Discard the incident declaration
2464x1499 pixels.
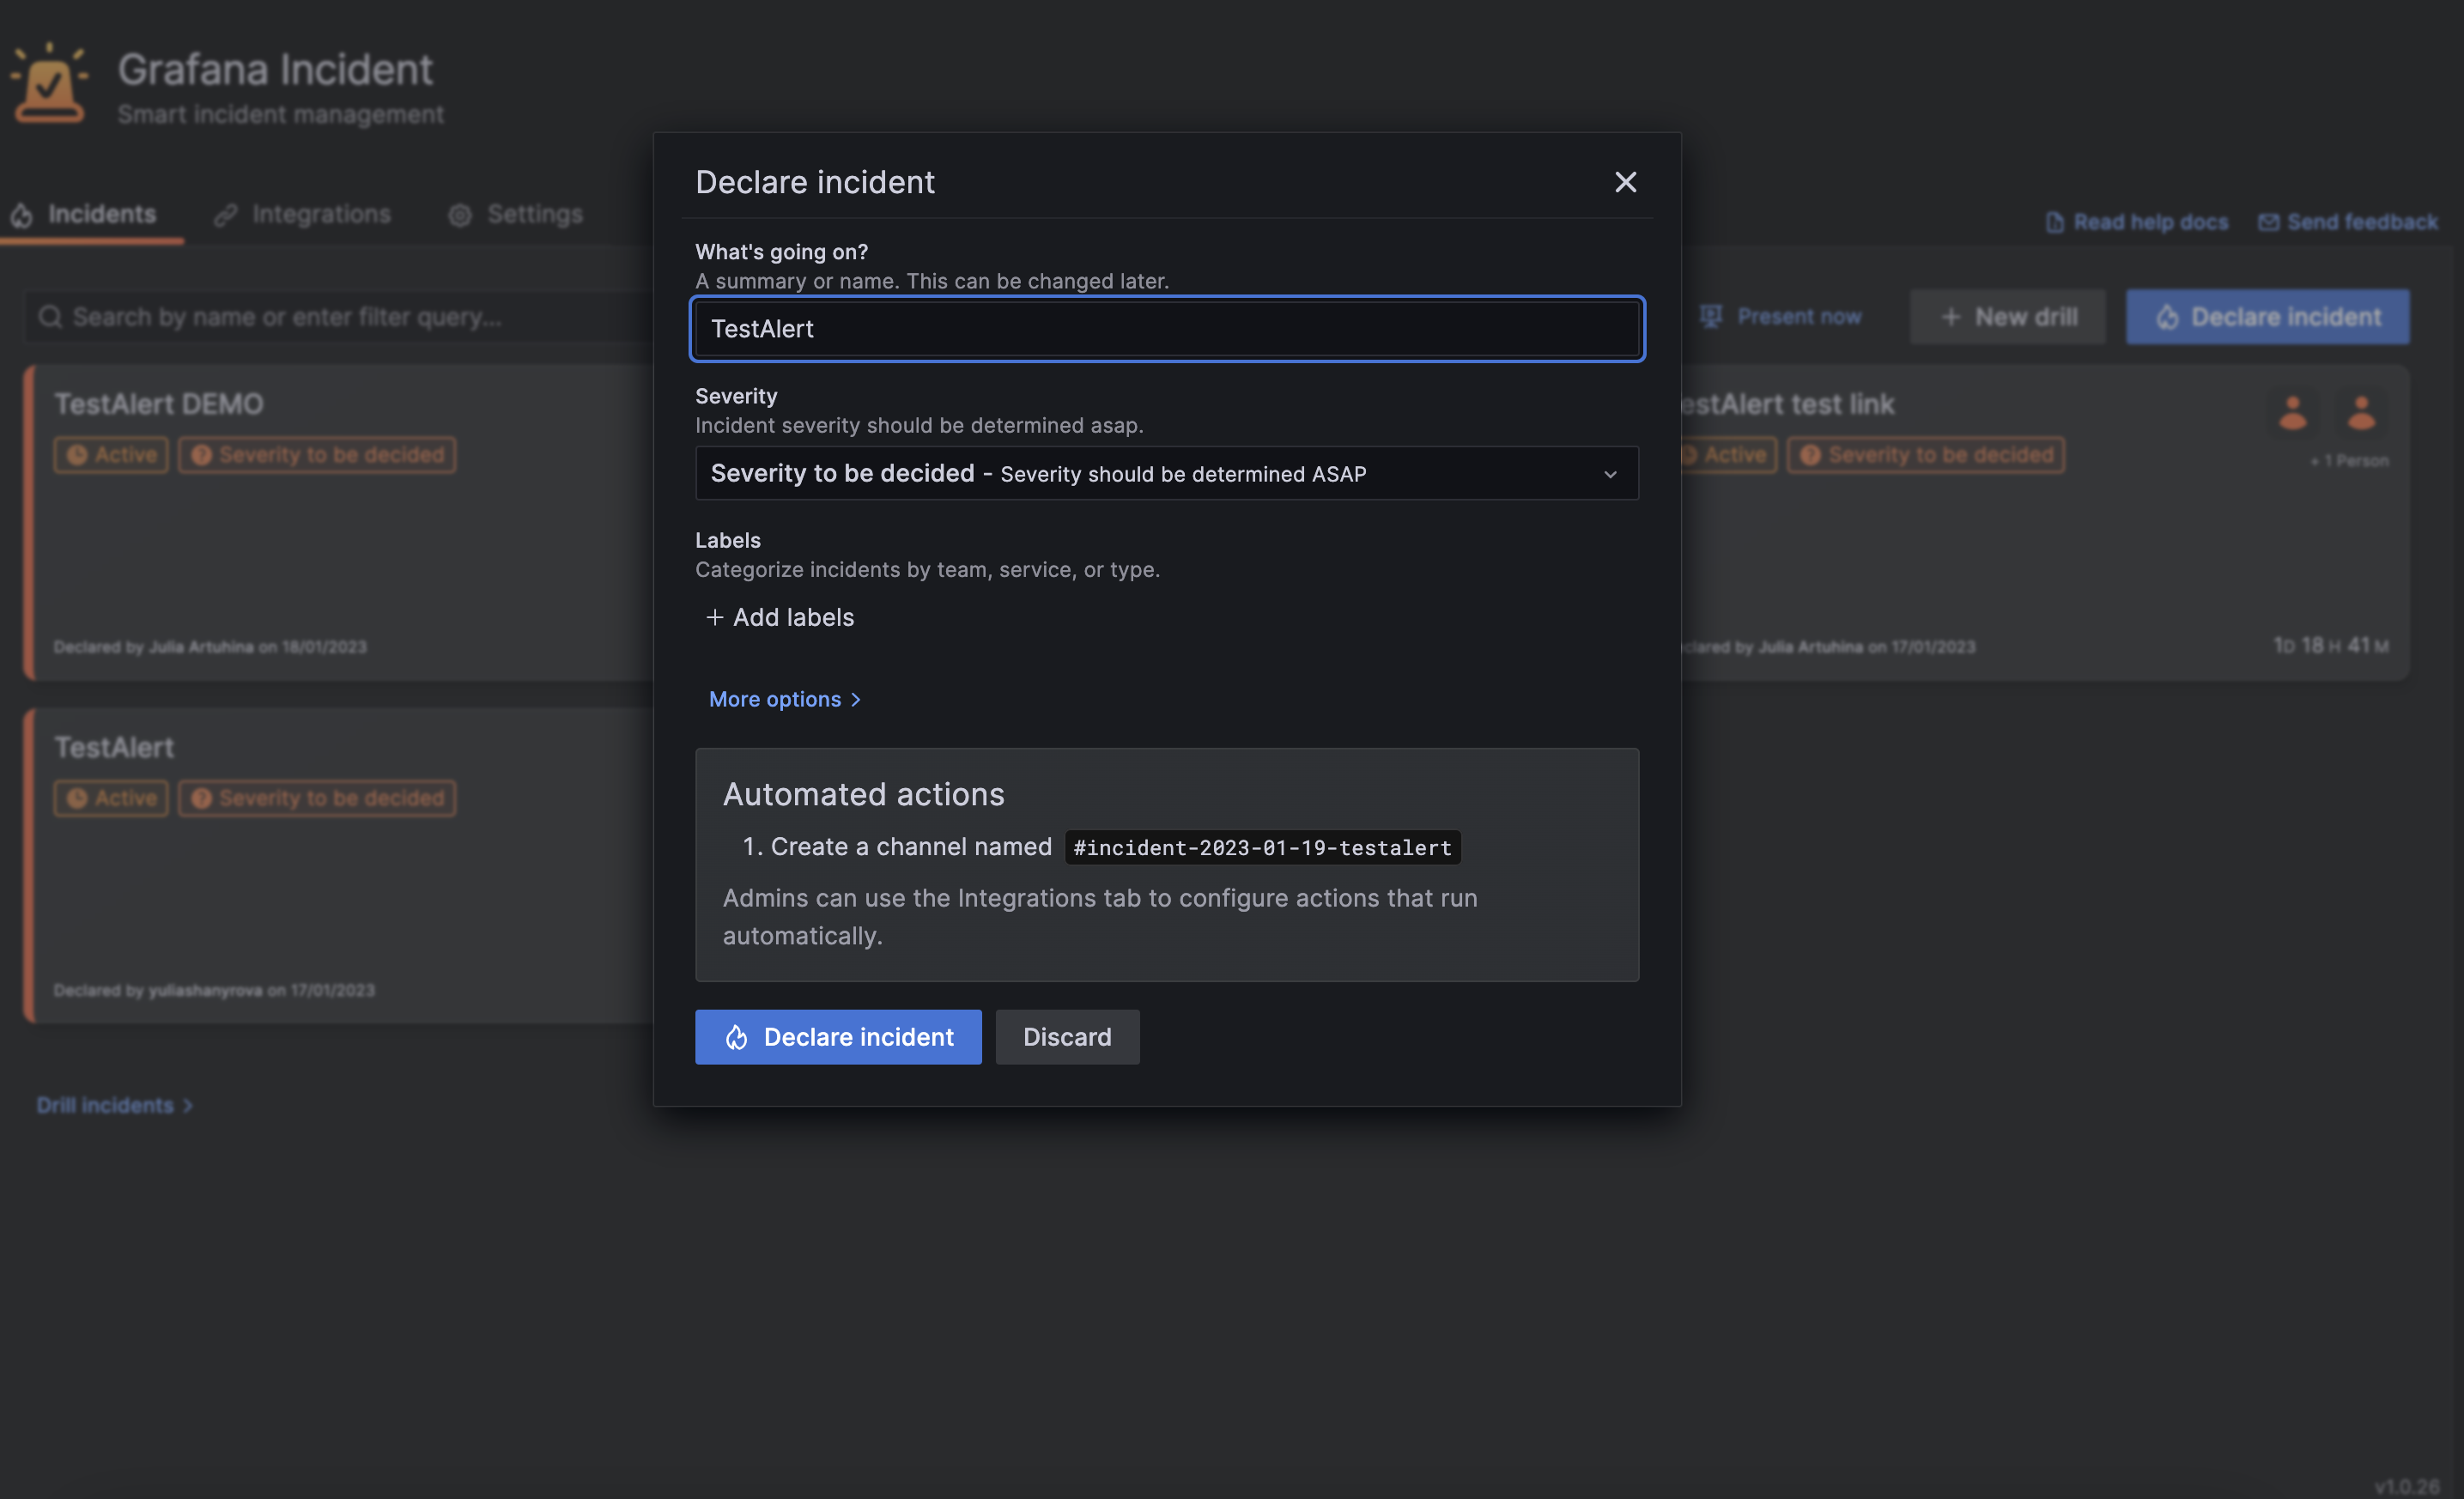tap(1067, 1037)
